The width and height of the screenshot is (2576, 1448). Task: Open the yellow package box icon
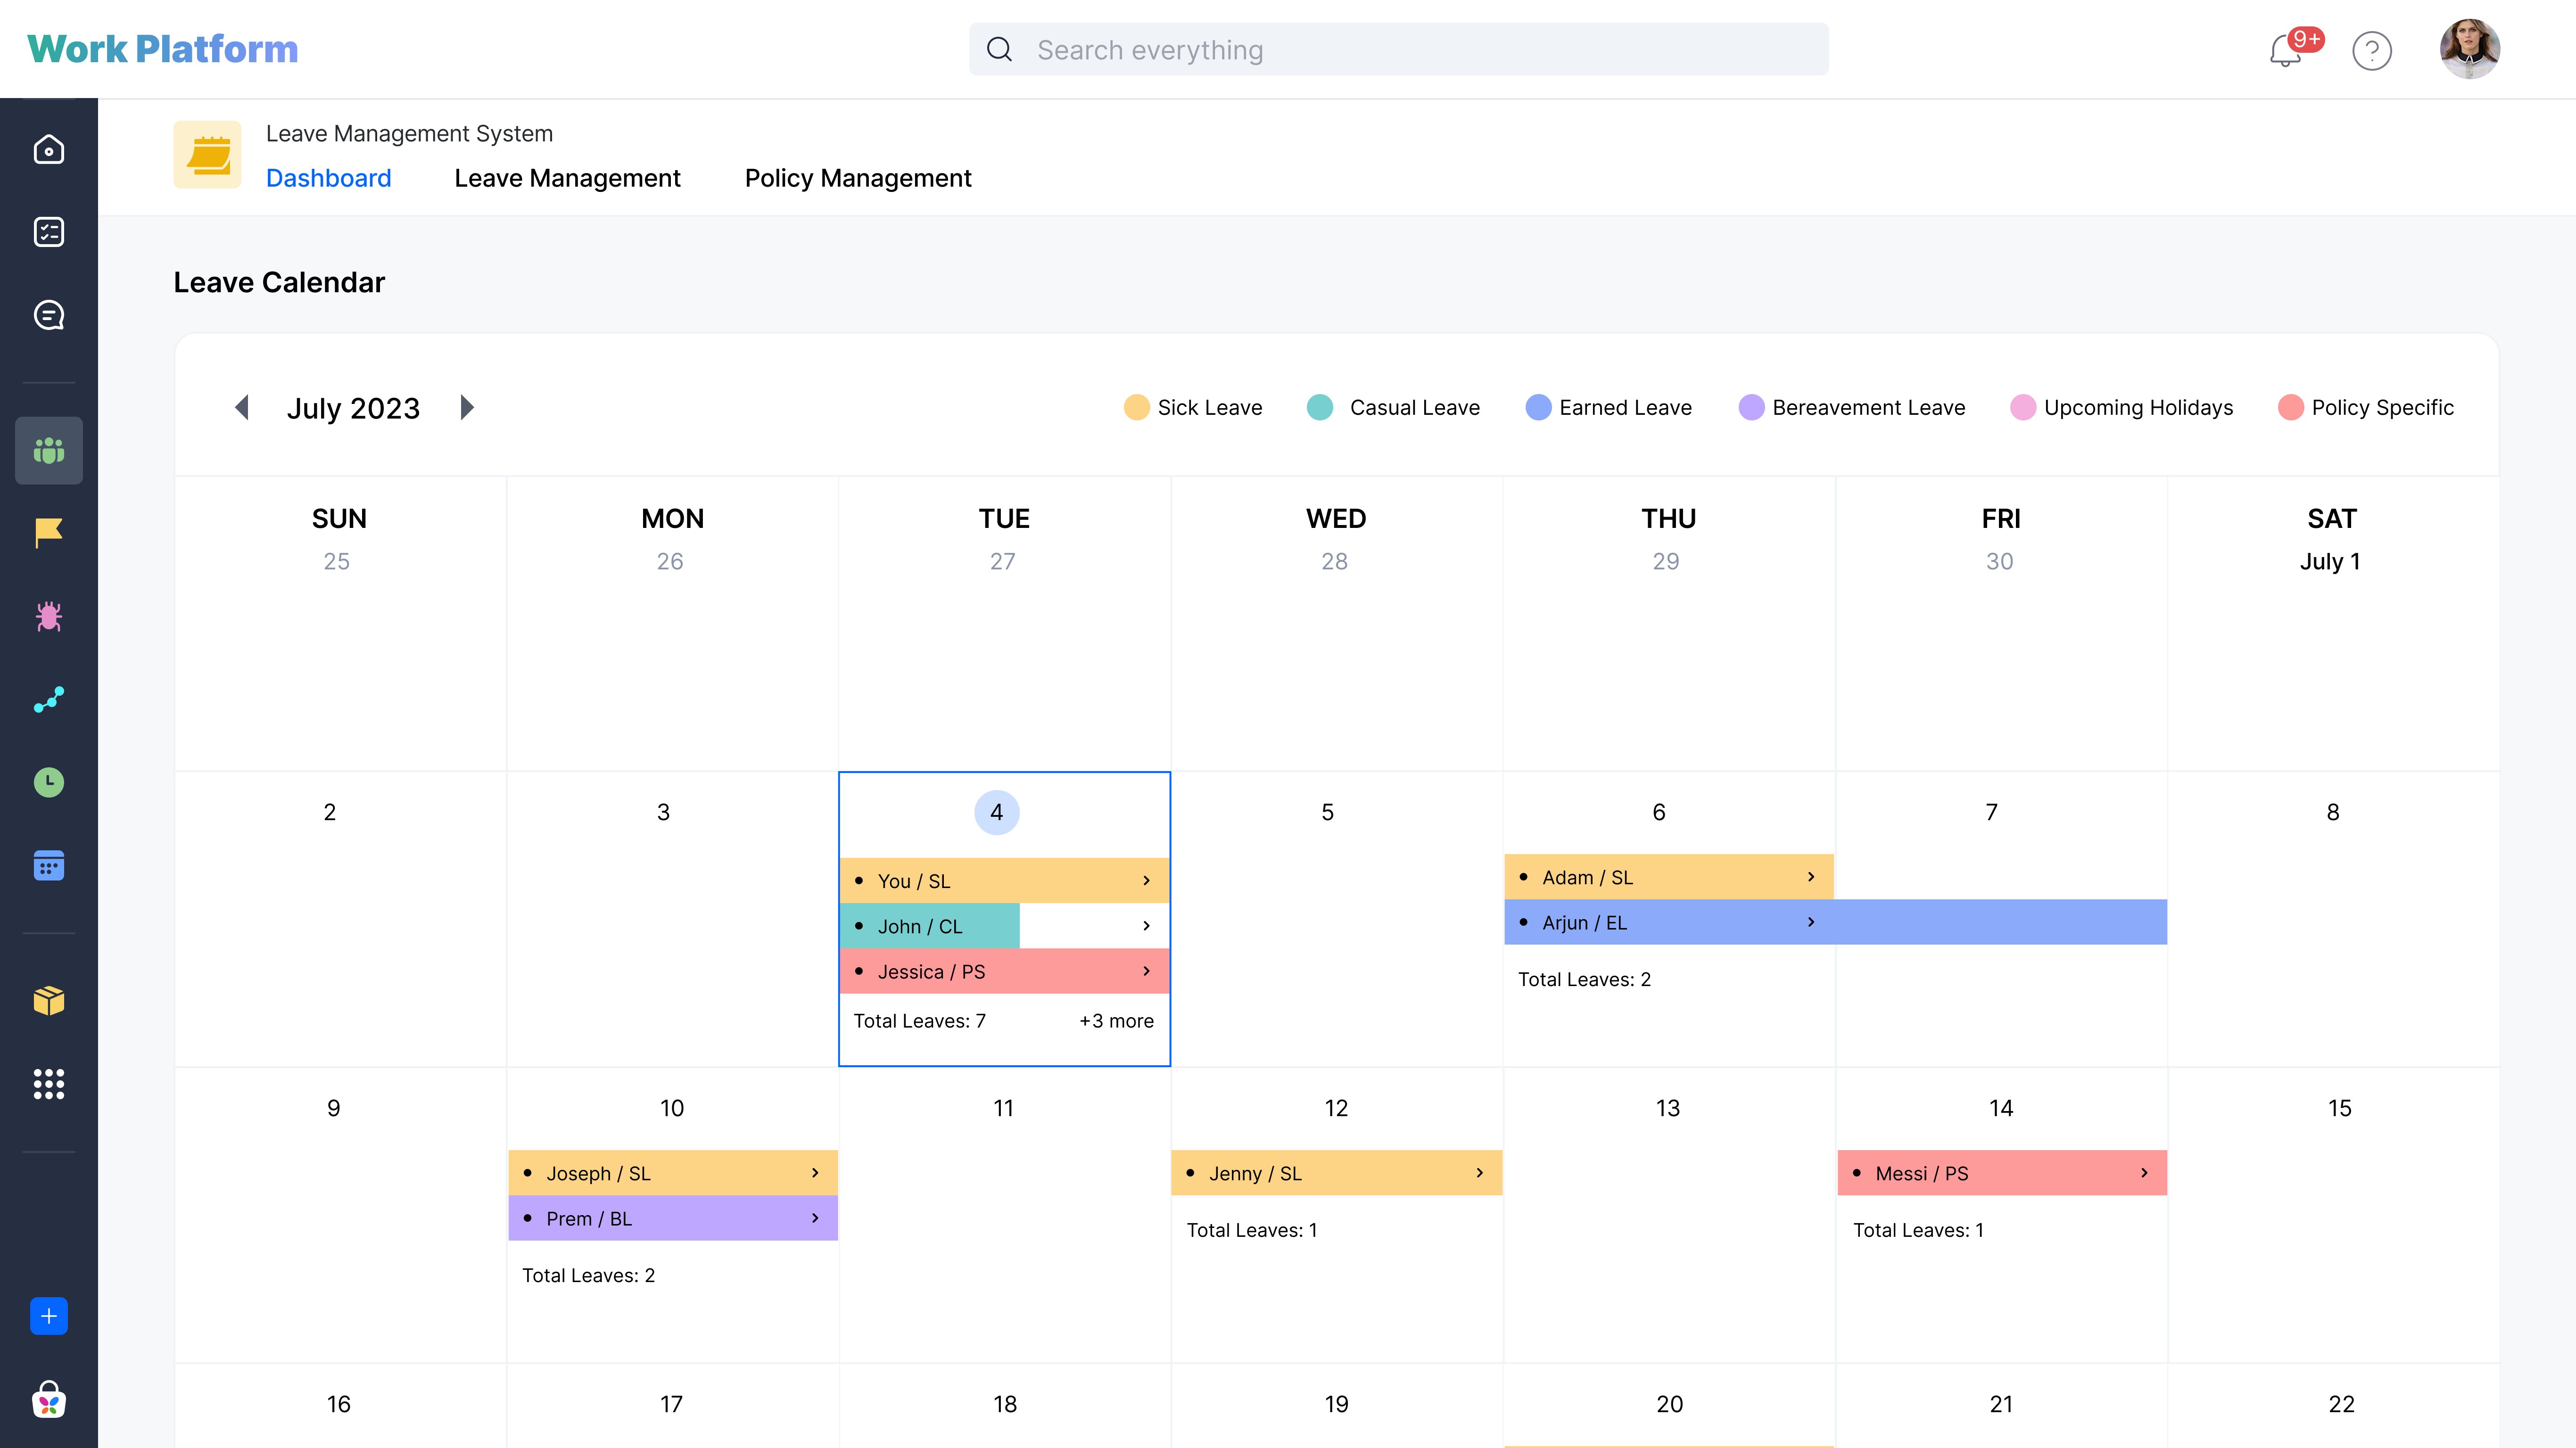[48, 1000]
